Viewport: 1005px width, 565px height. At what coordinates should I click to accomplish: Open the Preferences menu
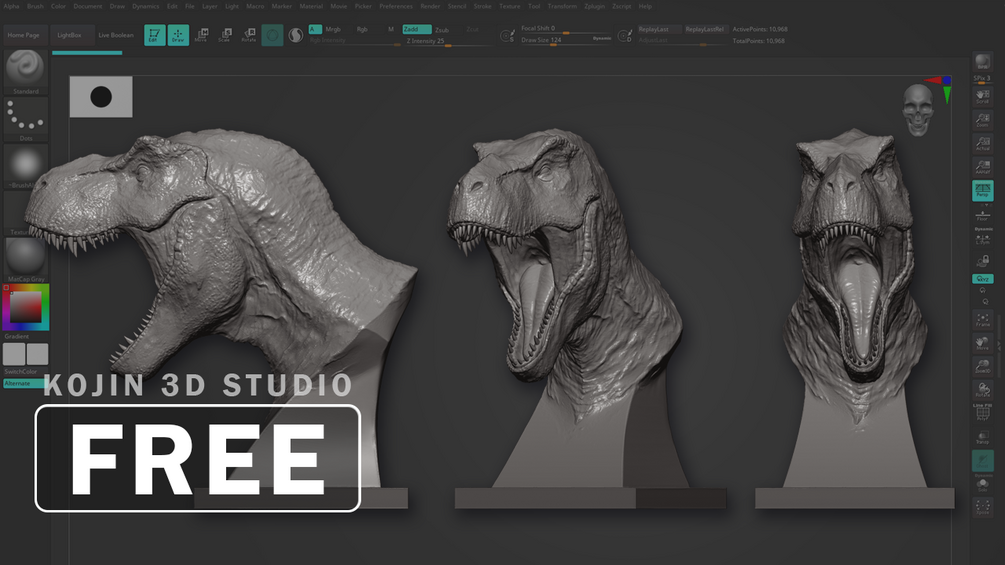click(396, 6)
